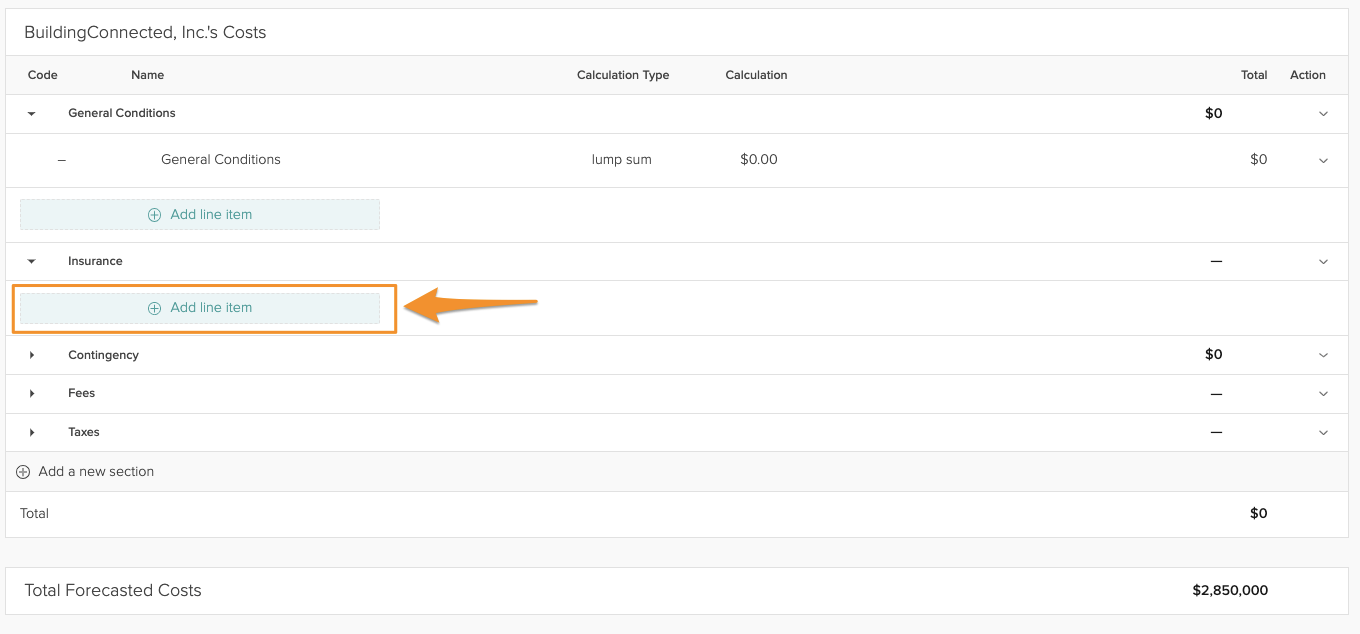The image size is (1360, 634).
Task: Open action chevron in the Taxes row
Action: point(1323,433)
